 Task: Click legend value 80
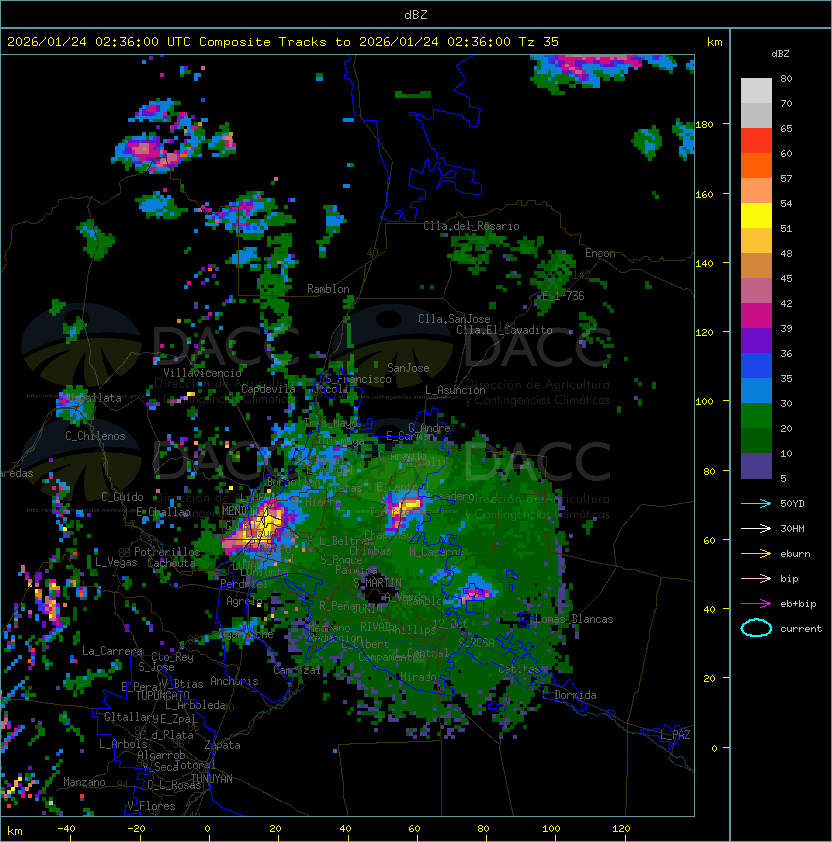[x=786, y=78]
